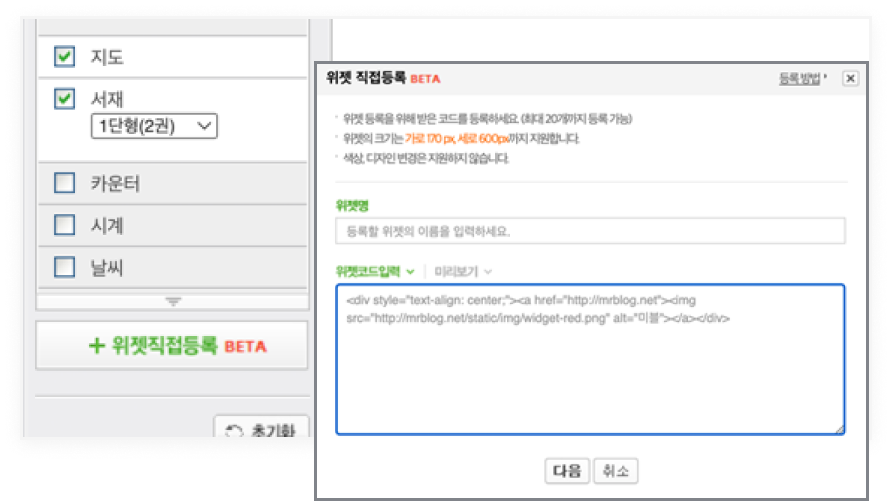Viewport: 892px width, 501px height.
Task: Click the 위젯직접등록 BETA button
Action: (x=172, y=345)
